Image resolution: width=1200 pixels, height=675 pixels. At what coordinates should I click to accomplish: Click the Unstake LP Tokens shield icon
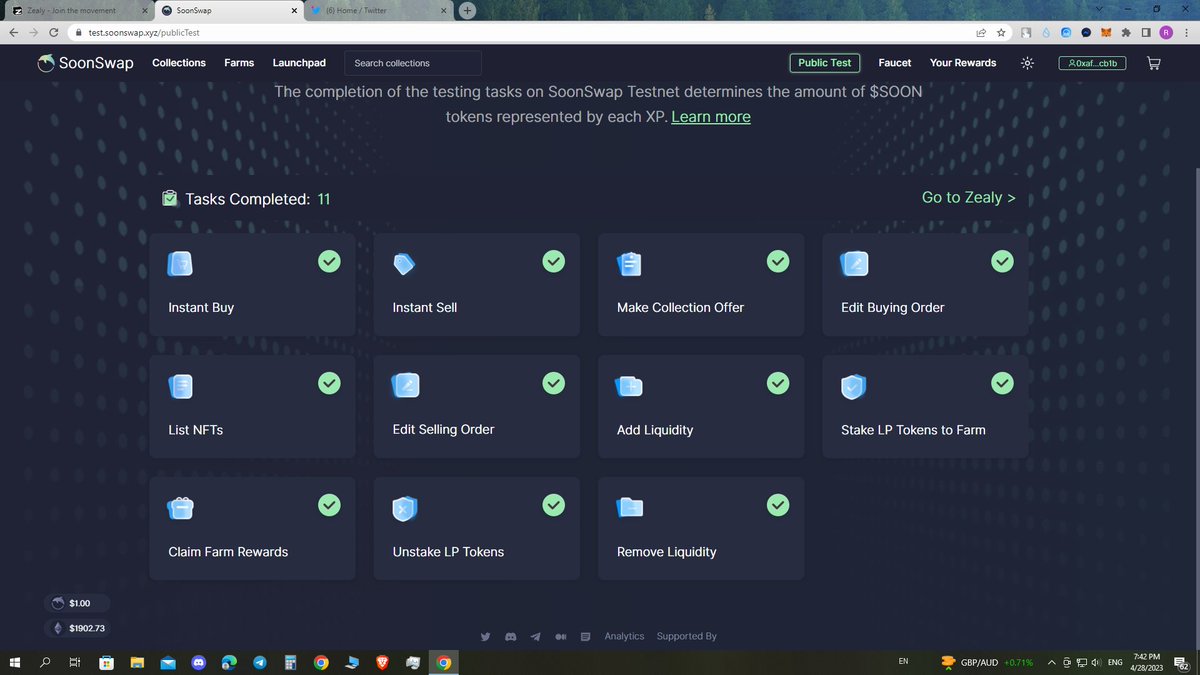[x=404, y=508]
